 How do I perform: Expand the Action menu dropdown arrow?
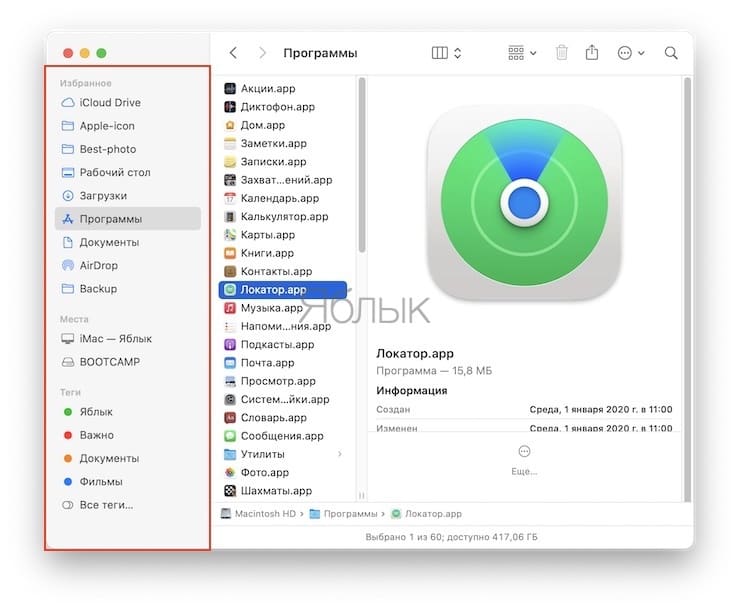(x=641, y=53)
